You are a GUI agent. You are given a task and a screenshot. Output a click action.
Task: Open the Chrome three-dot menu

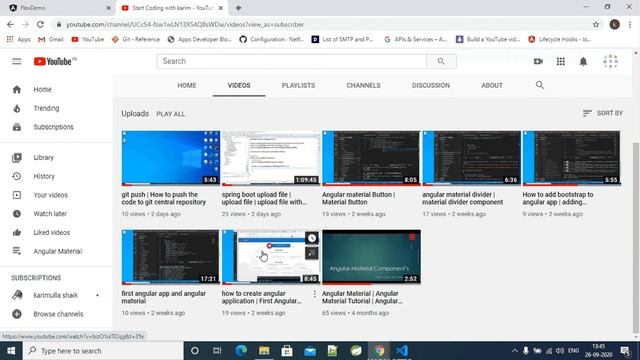click(x=630, y=24)
